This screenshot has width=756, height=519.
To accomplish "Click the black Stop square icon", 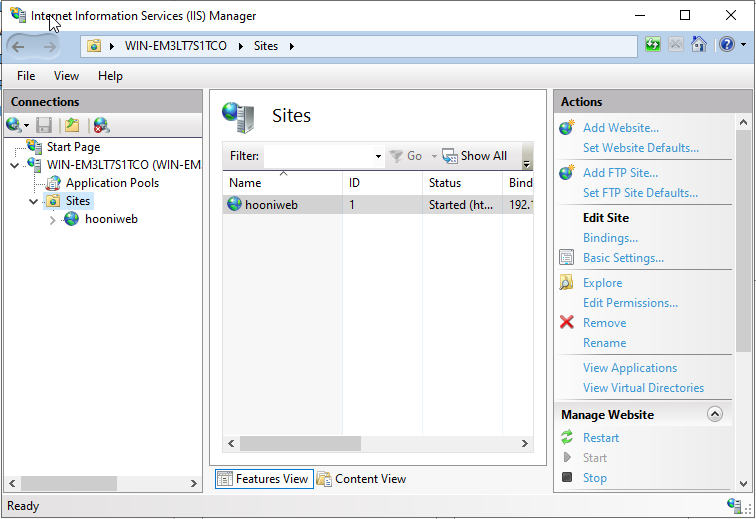I will pyautogui.click(x=567, y=477).
